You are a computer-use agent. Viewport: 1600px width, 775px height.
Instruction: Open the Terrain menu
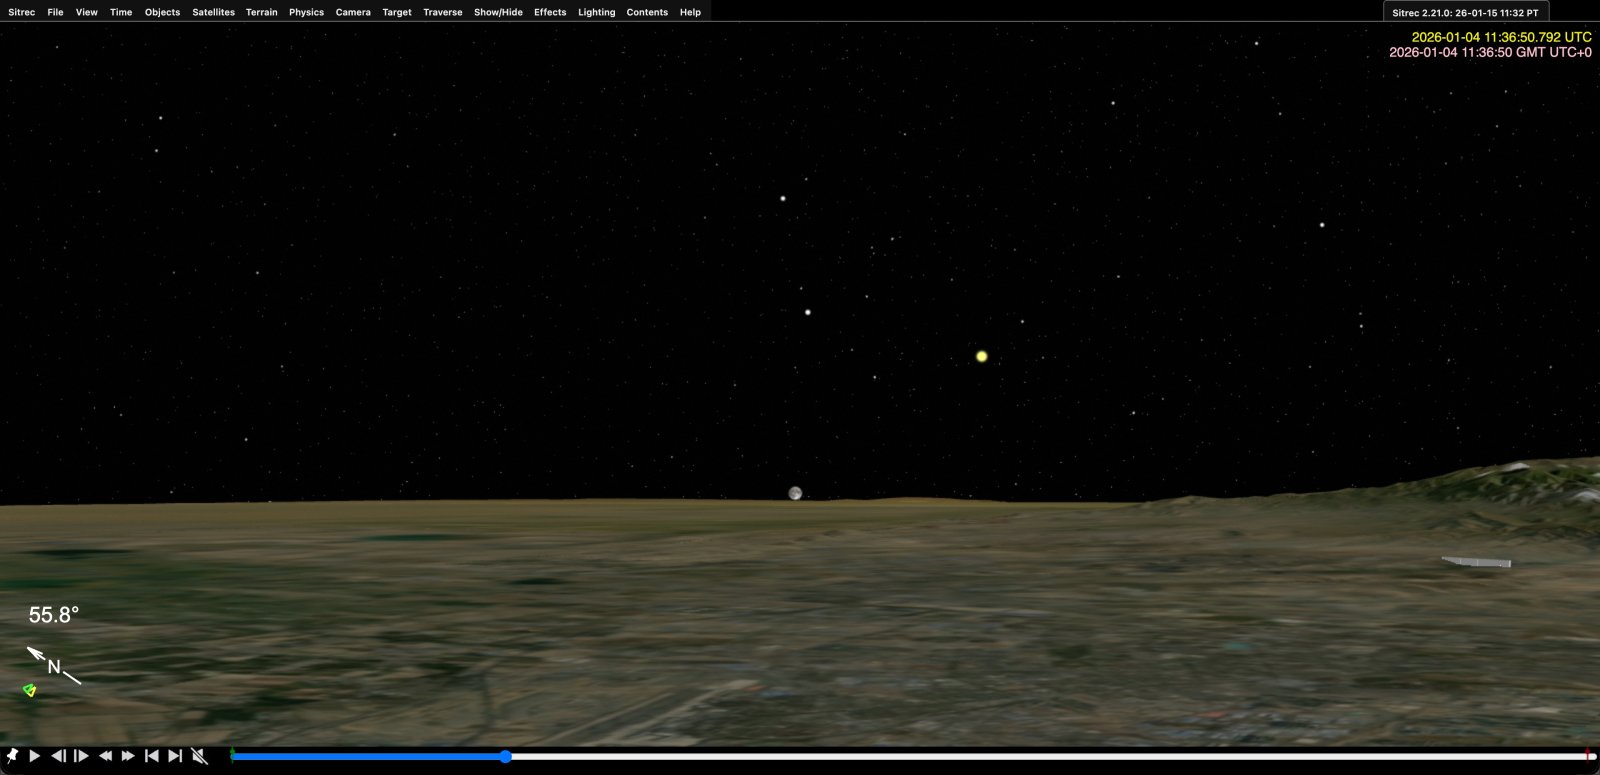pyautogui.click(x=261, y=12)
